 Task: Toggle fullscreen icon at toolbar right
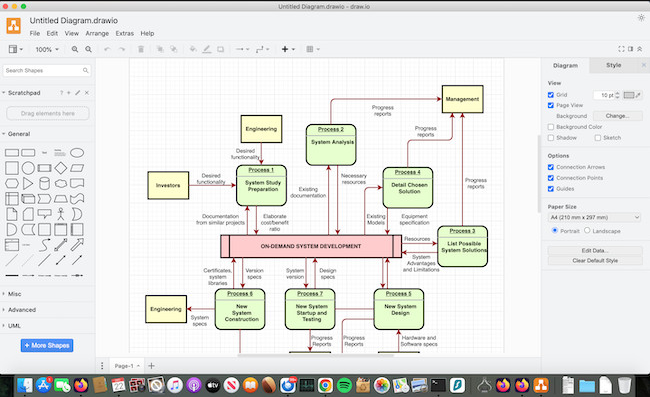(x=621, y=49)
